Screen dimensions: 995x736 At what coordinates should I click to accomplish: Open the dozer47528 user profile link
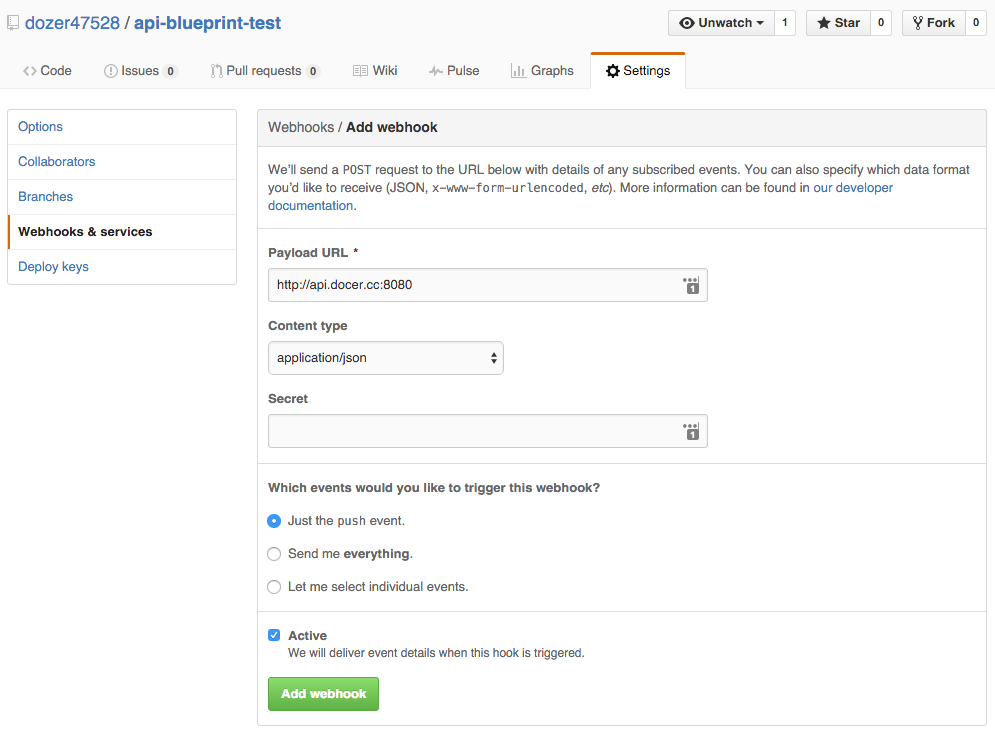pyautogui.click(x=72, y=23)
